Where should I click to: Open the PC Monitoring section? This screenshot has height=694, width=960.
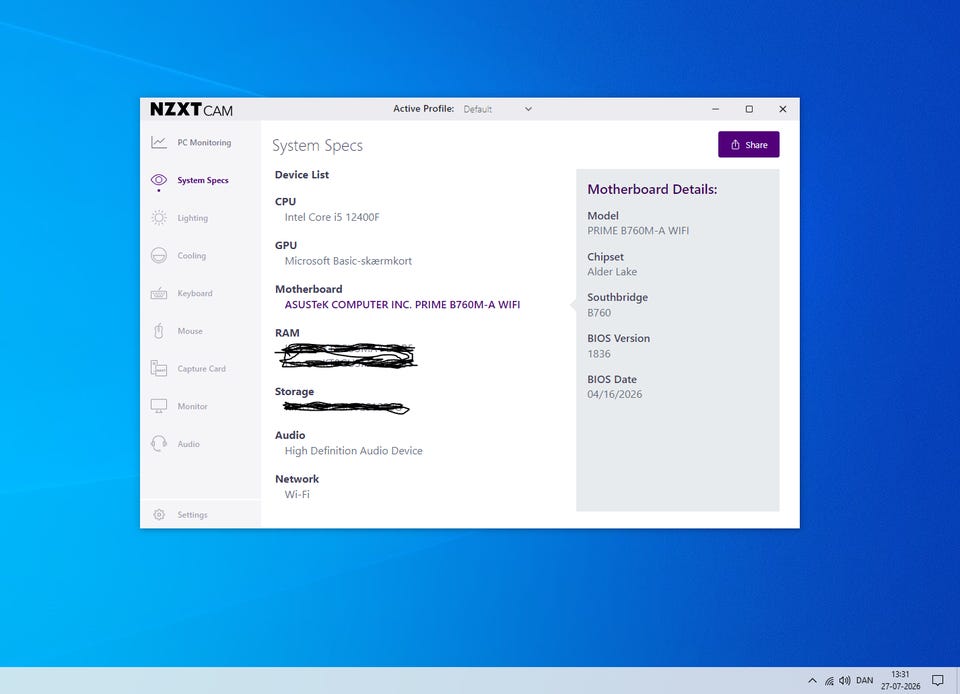[x=204, y=143]
